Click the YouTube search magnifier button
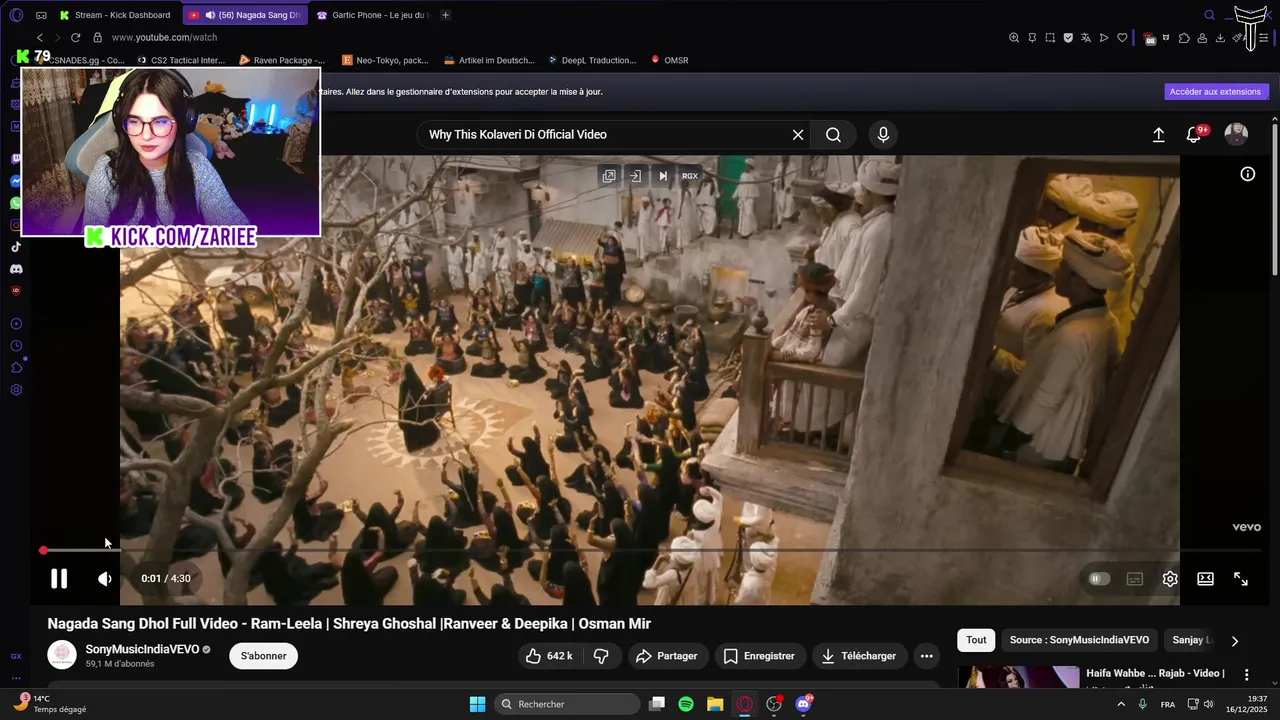The width and height of the screenshot is (1280, 720). coord(833,135)
